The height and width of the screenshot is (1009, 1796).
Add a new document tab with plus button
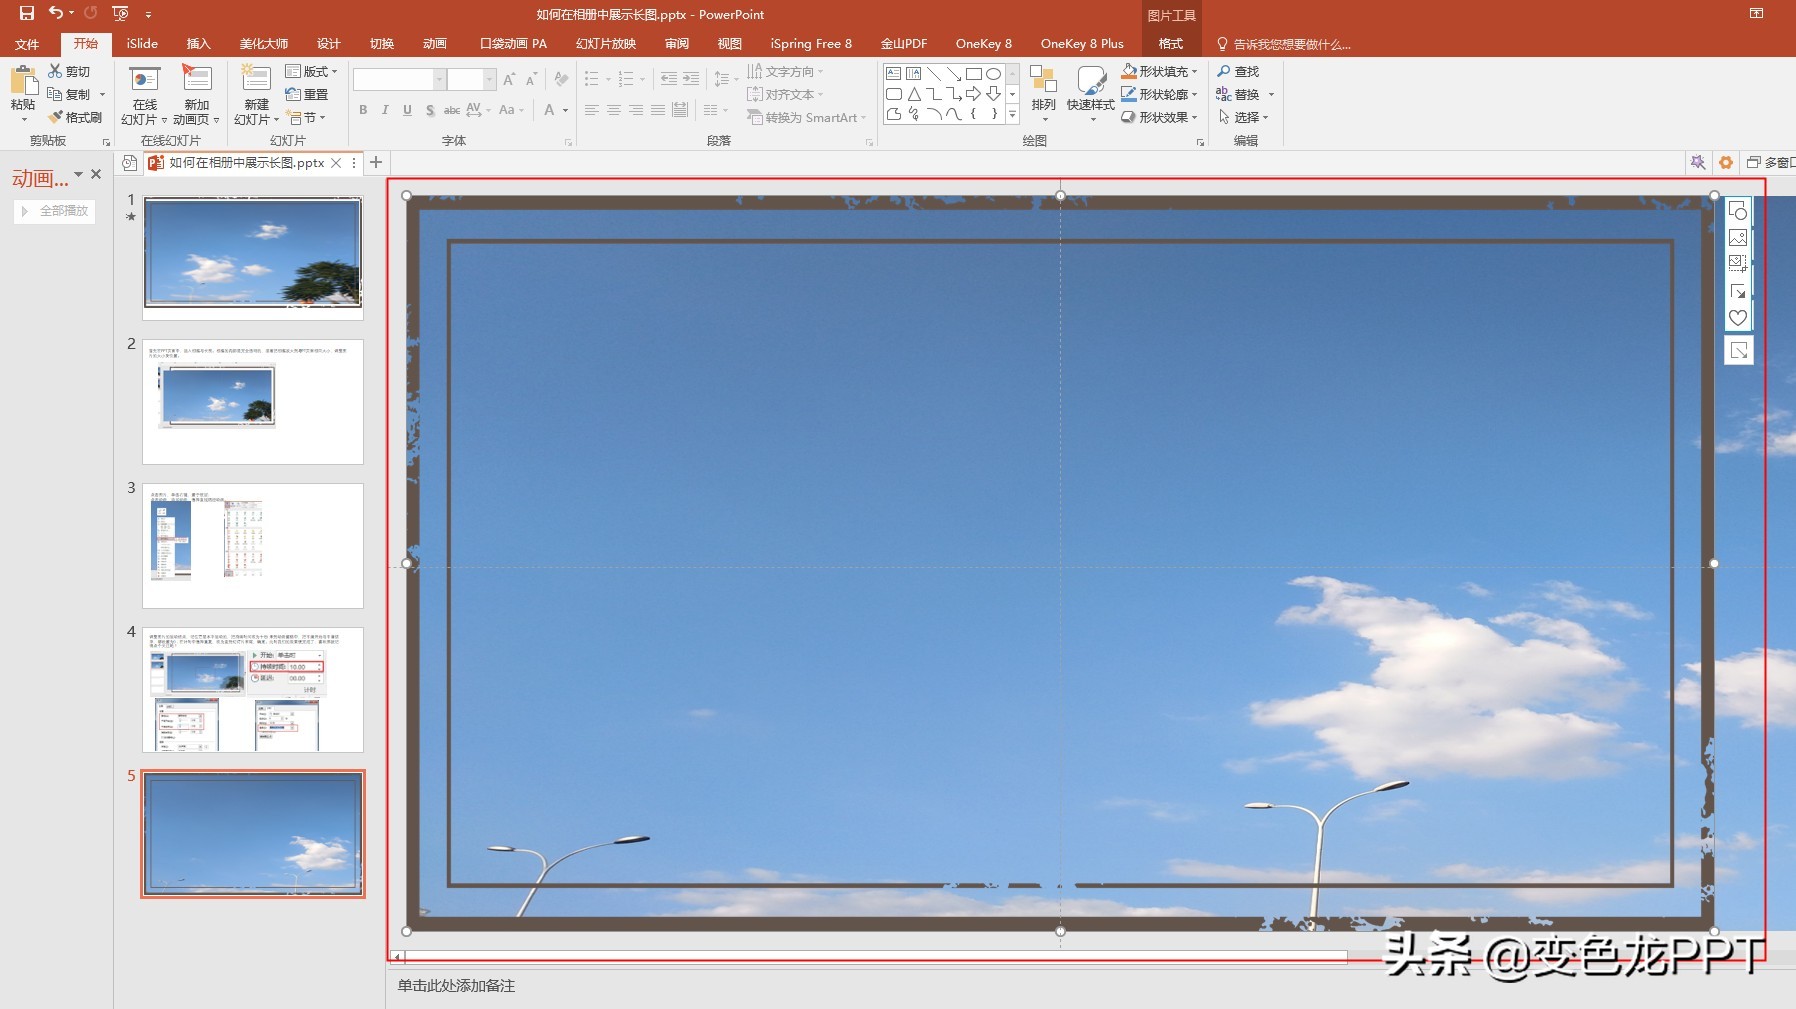click(376, 162)
